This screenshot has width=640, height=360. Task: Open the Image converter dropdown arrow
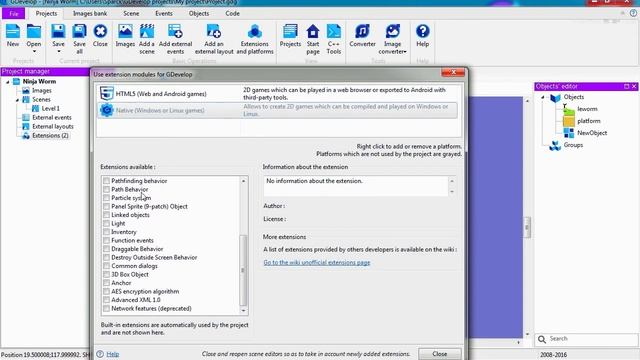[x=405, y=52]
